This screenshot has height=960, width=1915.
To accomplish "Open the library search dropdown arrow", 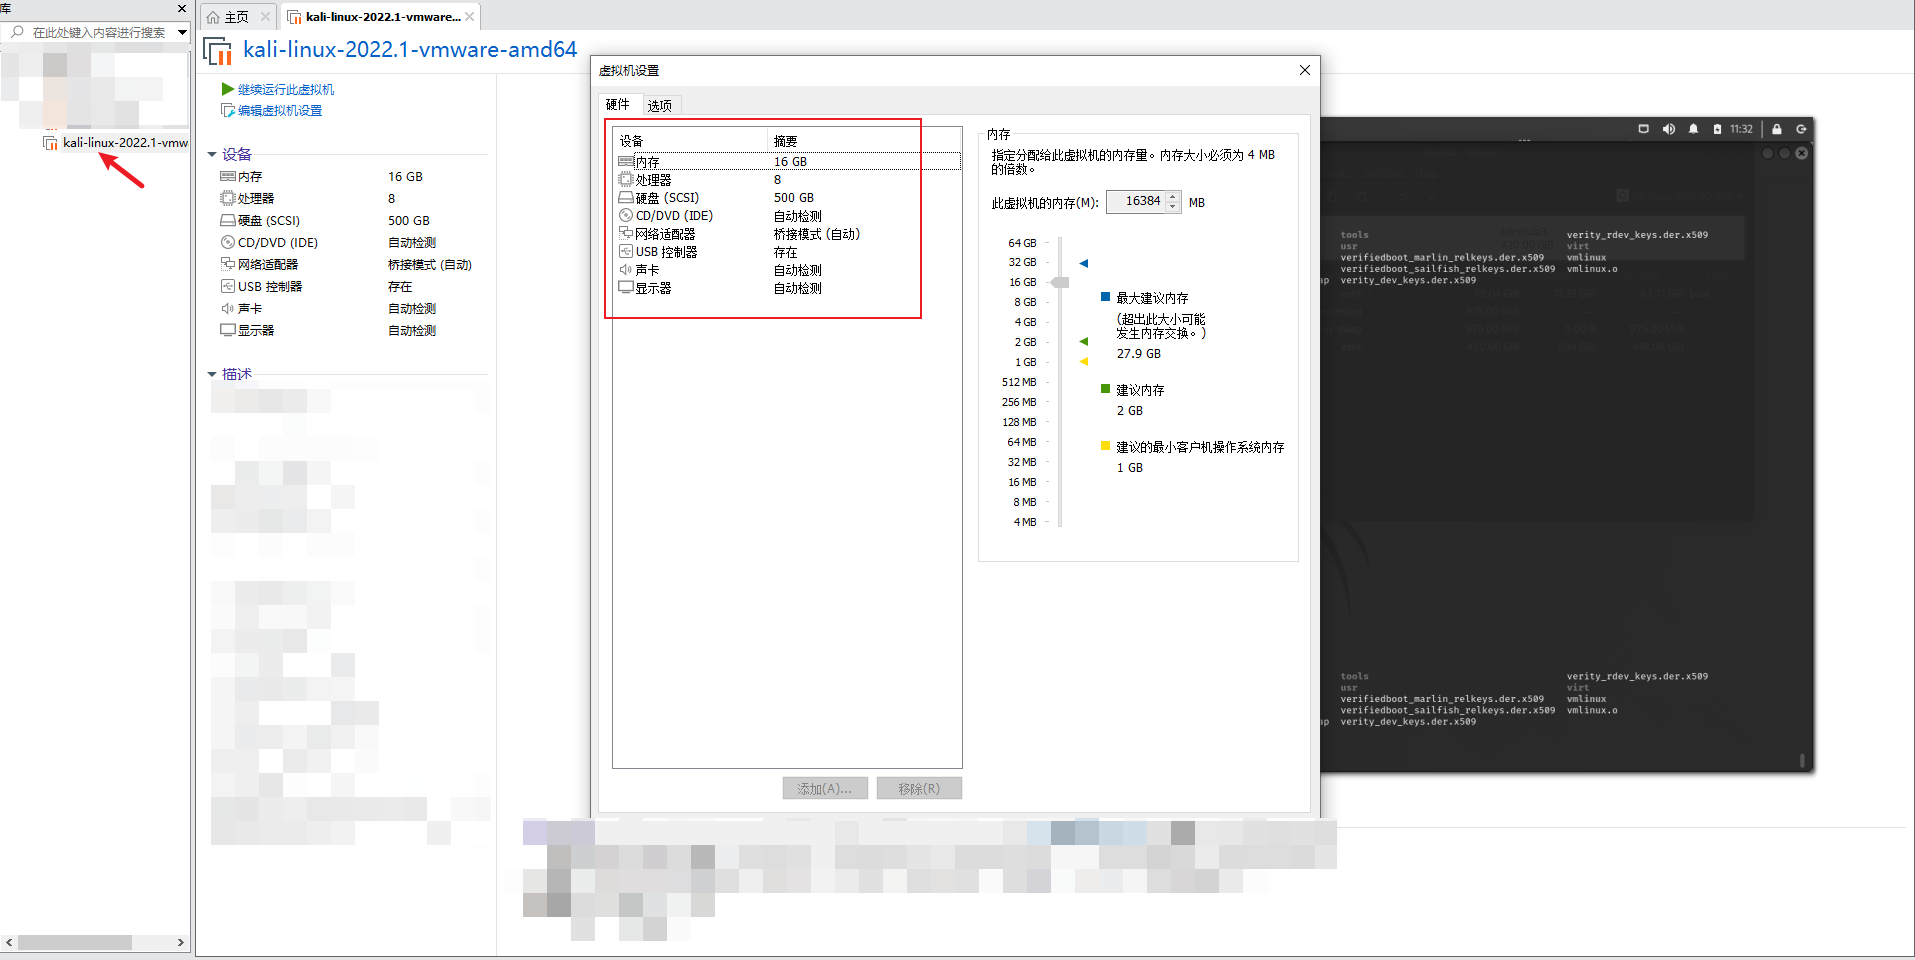I will [x=182, y=32].
